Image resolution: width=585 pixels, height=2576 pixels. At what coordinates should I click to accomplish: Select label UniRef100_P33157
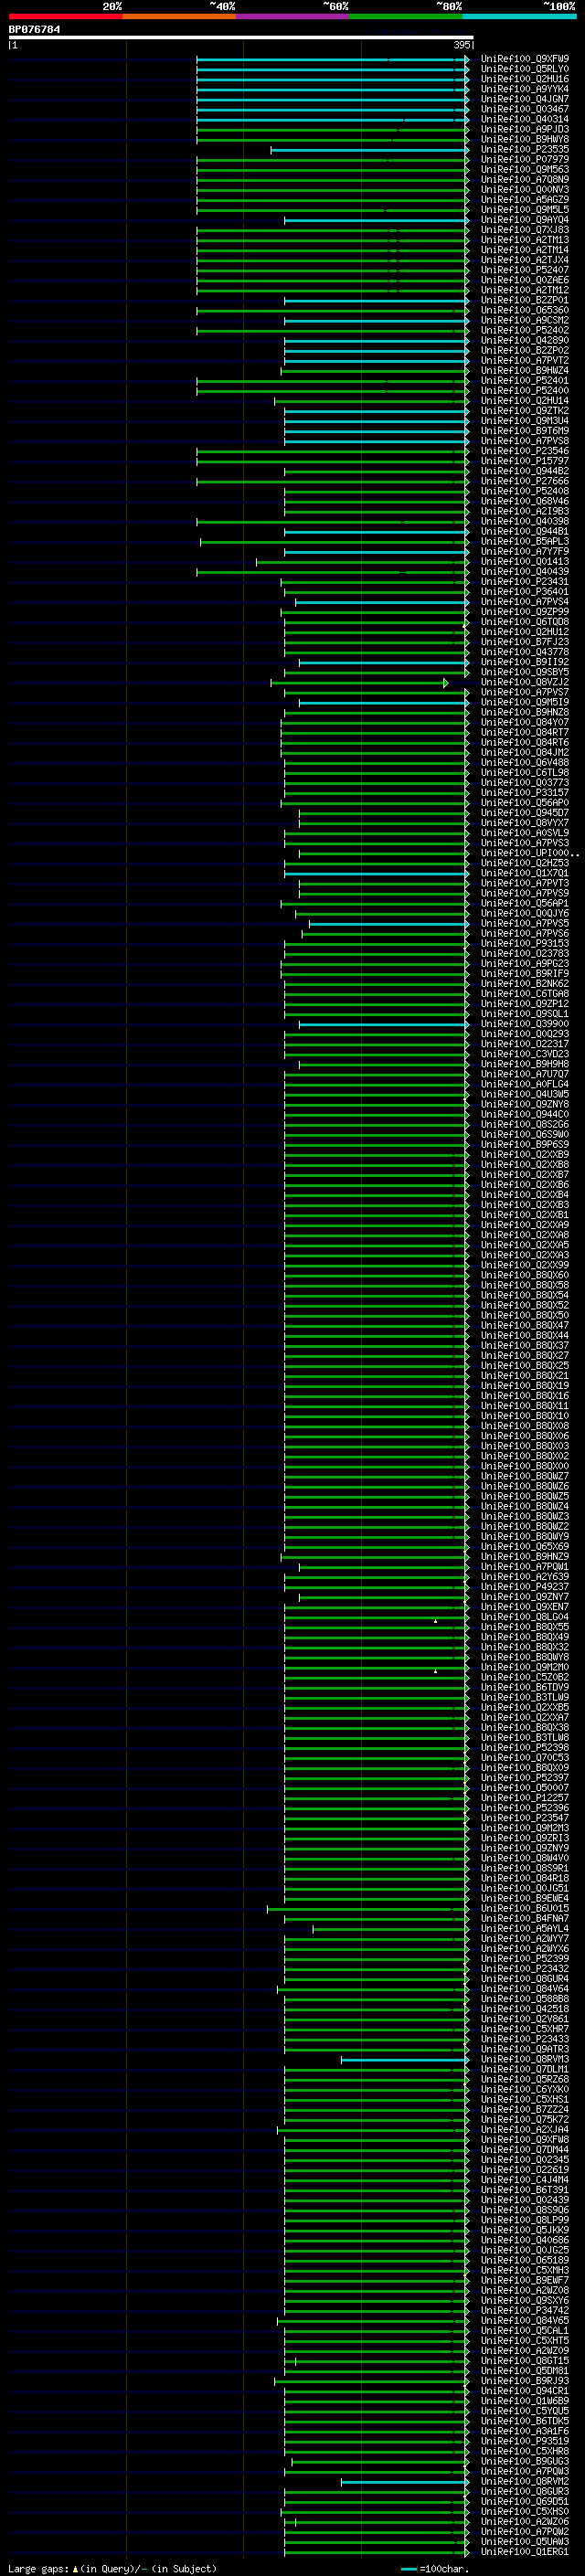pyautogui.click(x=524, y=793)
